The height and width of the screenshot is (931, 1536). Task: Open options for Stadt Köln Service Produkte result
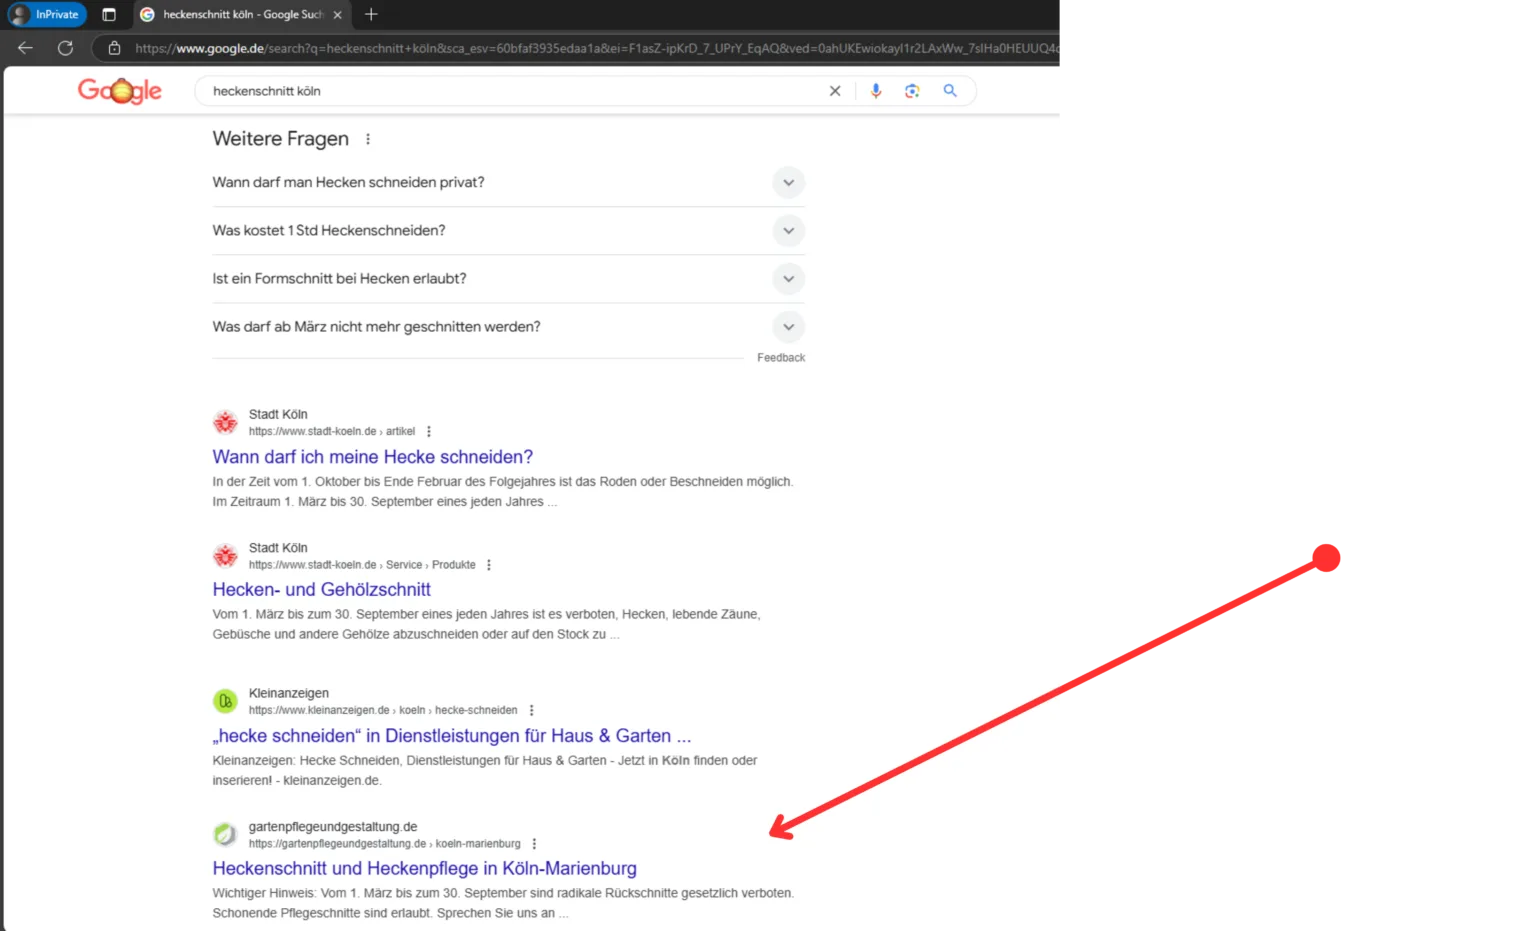click(x=489, y=565)
